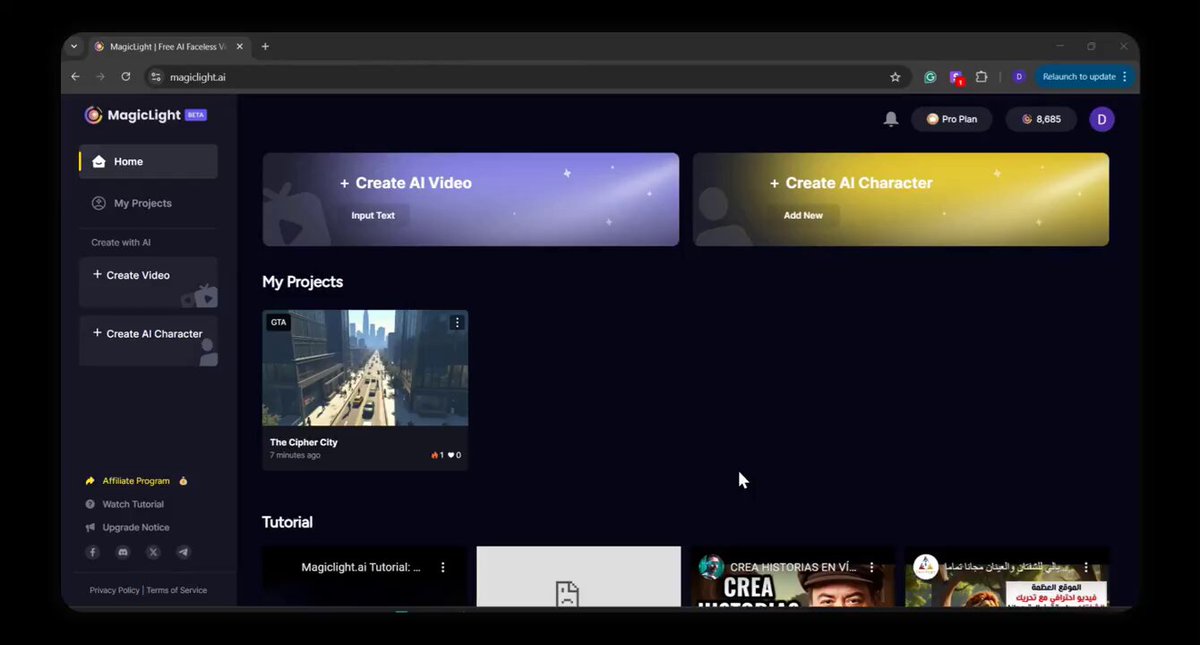Click the Home house icon in sidebar
This screenshot has width=1200, height=645.
(98, 161)
